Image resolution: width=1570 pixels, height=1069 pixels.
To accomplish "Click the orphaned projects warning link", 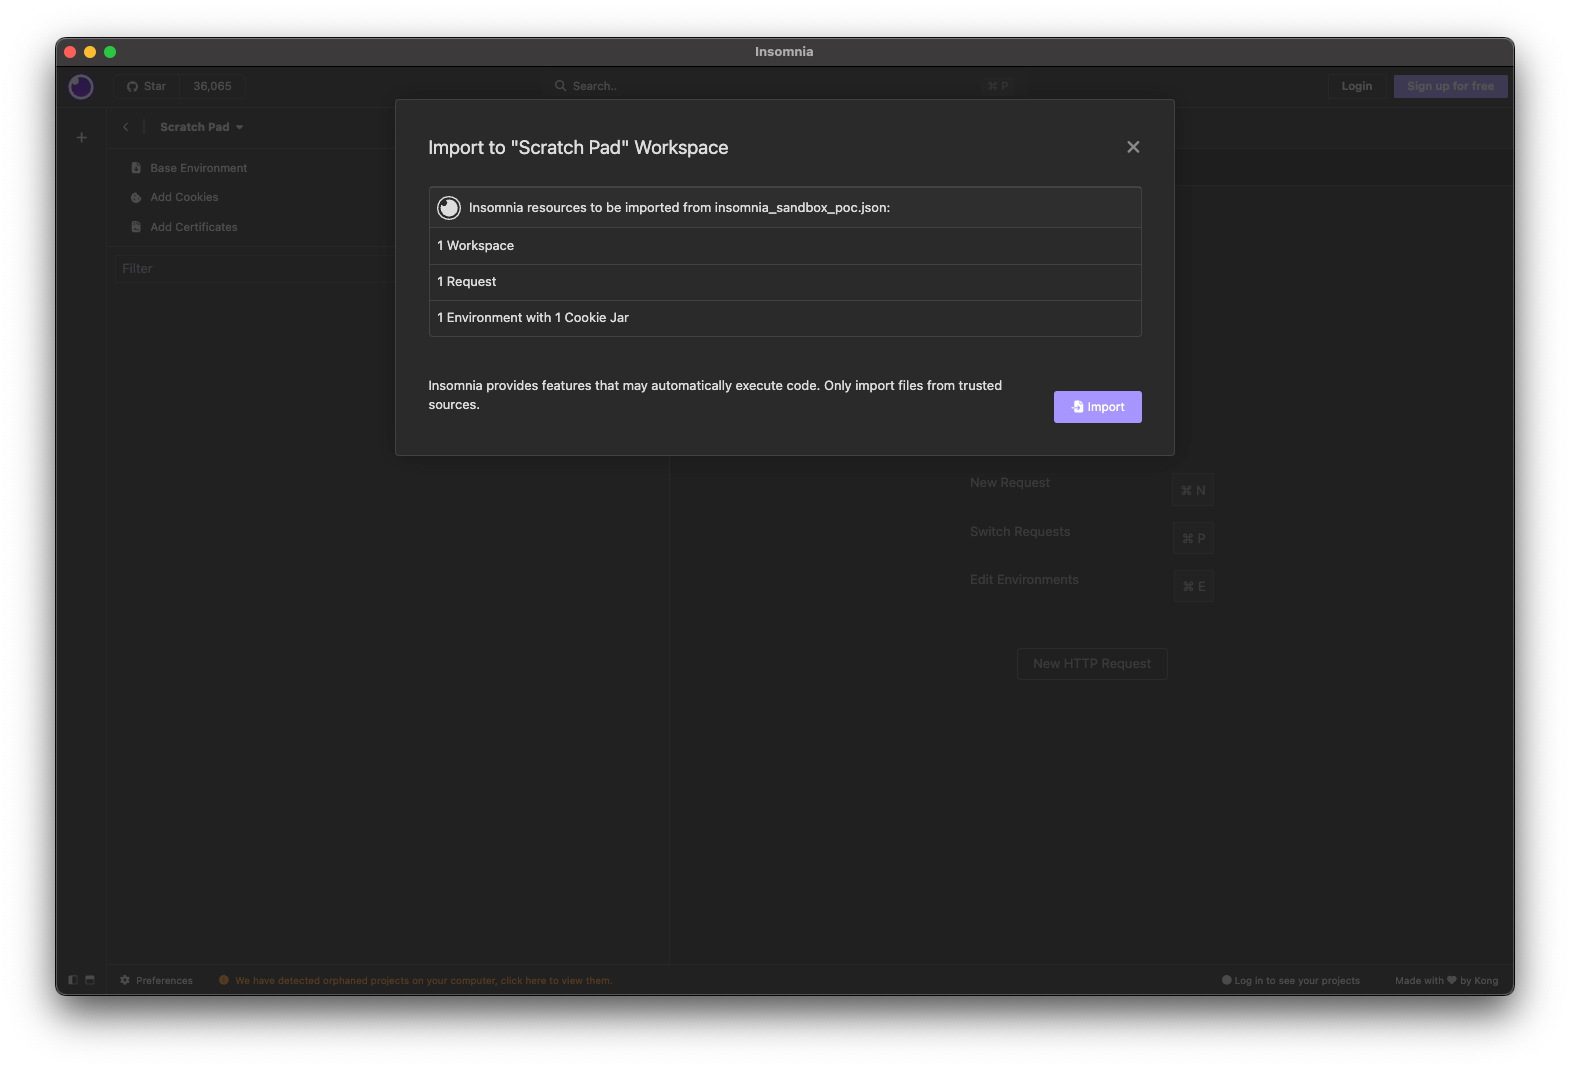I will click(423, 981).
